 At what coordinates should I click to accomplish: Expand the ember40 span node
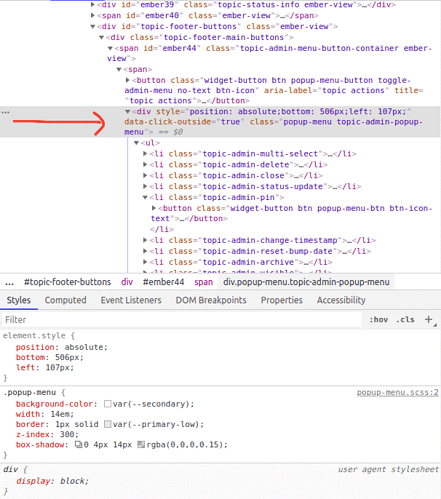[x=93, y=15]
